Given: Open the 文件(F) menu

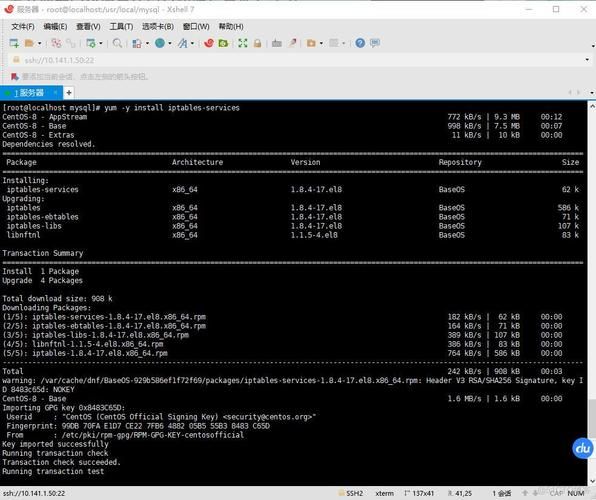Looking at the screenshot, I should pyautogui.click(x=23, y=27).
